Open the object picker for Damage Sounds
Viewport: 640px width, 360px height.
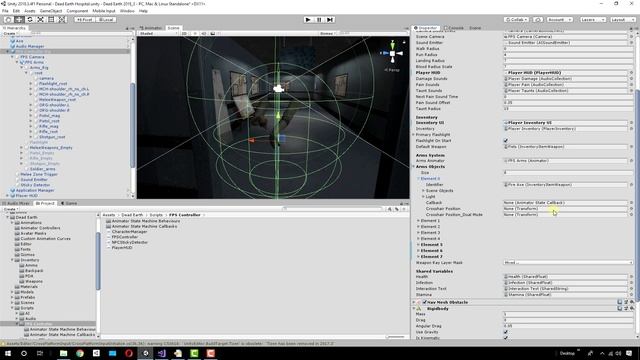631,78
